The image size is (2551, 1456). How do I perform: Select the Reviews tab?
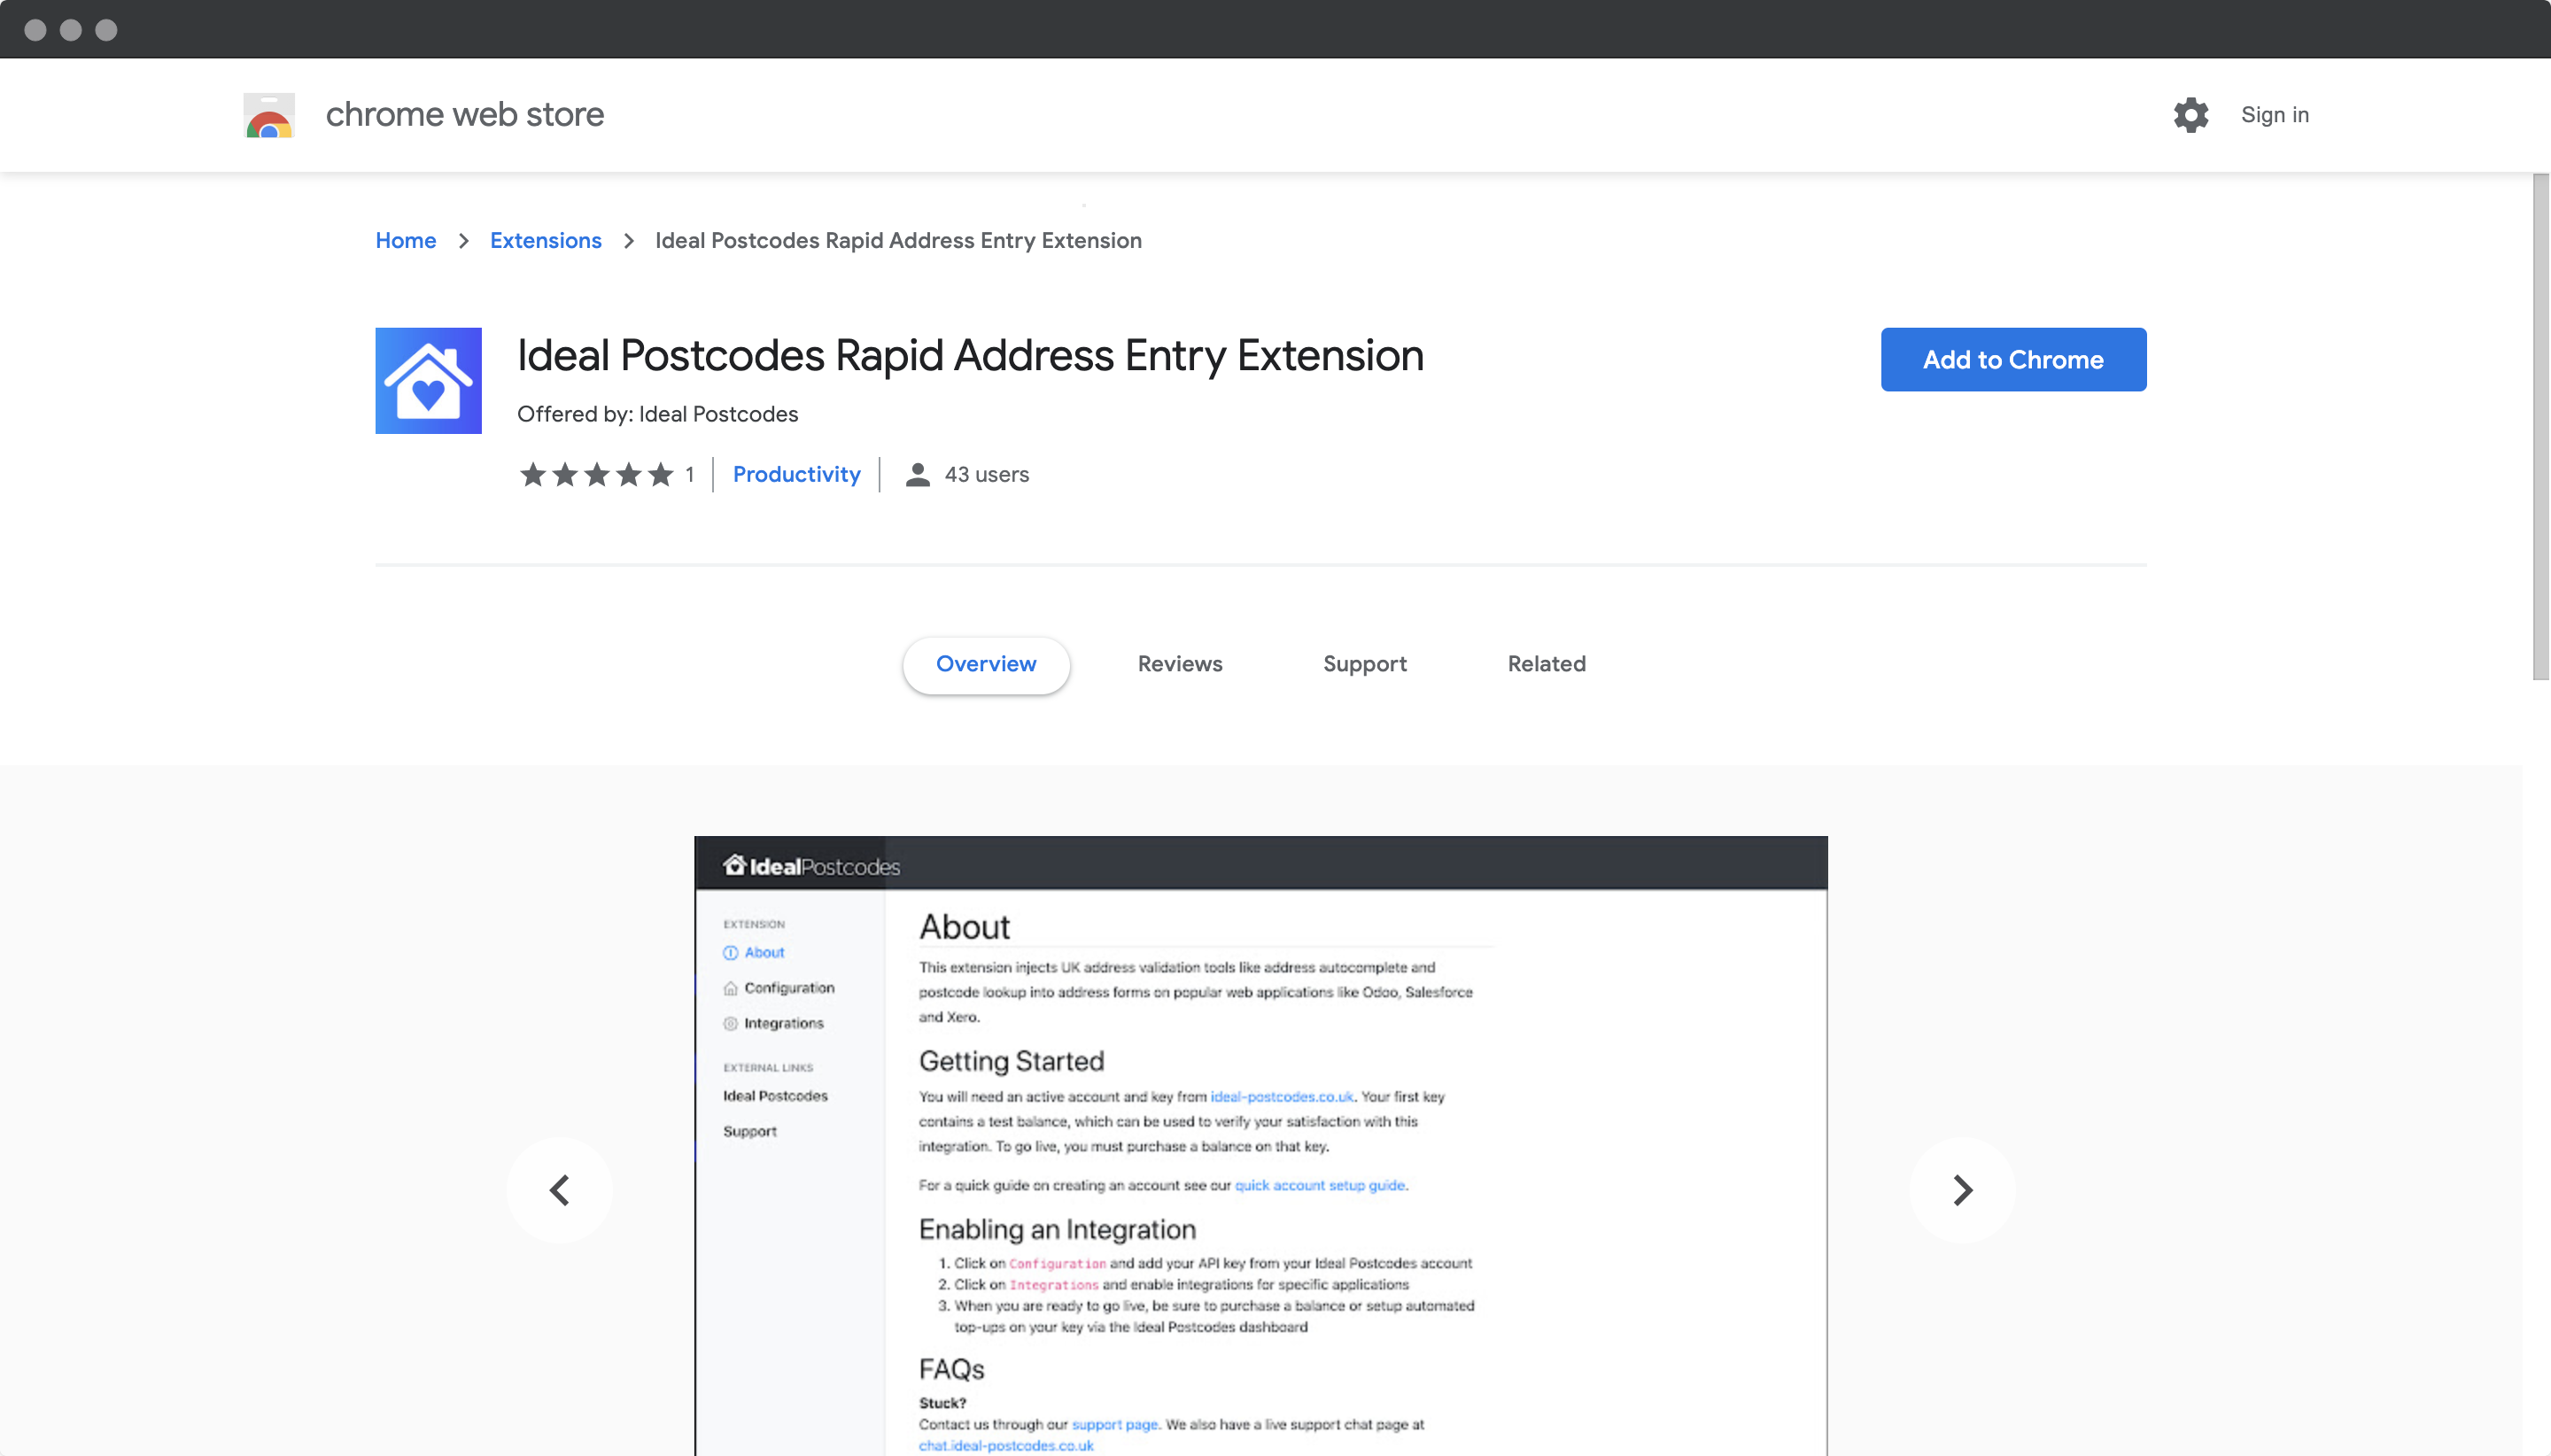[1181, 662]
